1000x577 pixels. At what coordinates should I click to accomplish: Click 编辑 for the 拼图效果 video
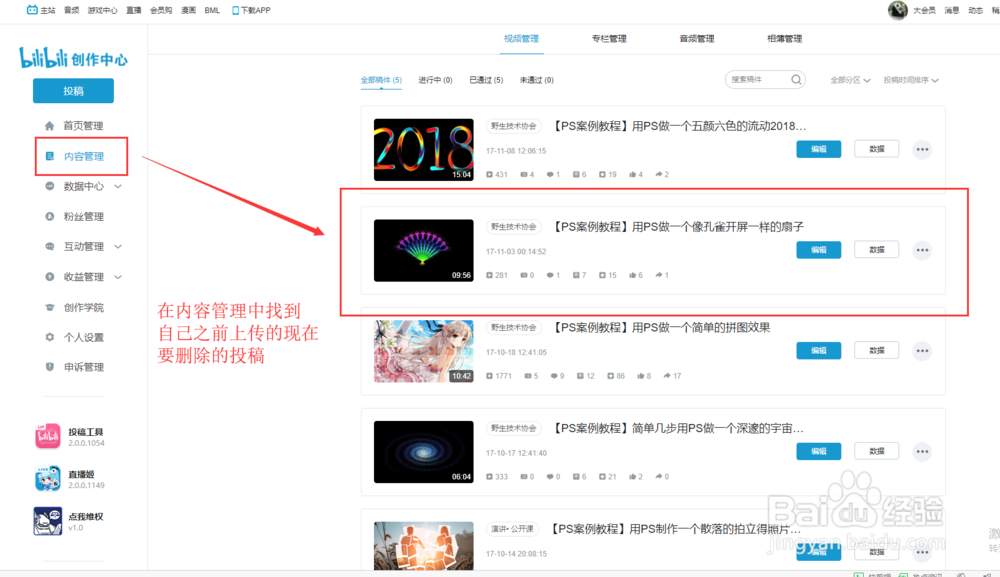[818, 351]
